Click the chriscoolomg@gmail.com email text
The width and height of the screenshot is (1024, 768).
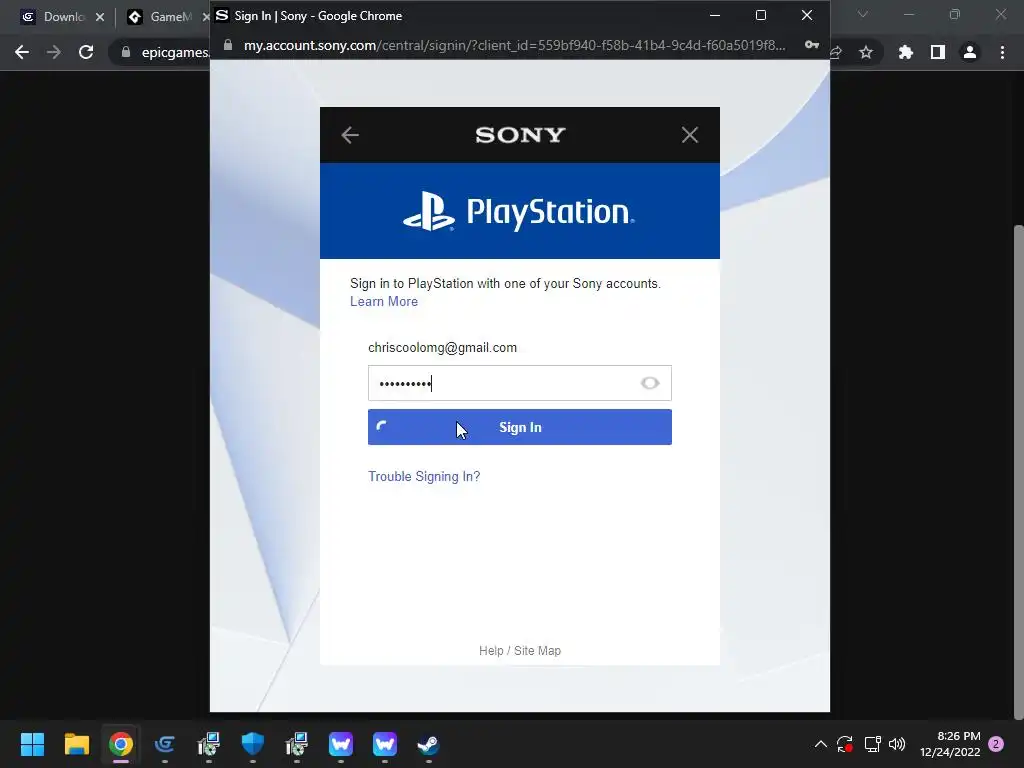tap(442, 348)
